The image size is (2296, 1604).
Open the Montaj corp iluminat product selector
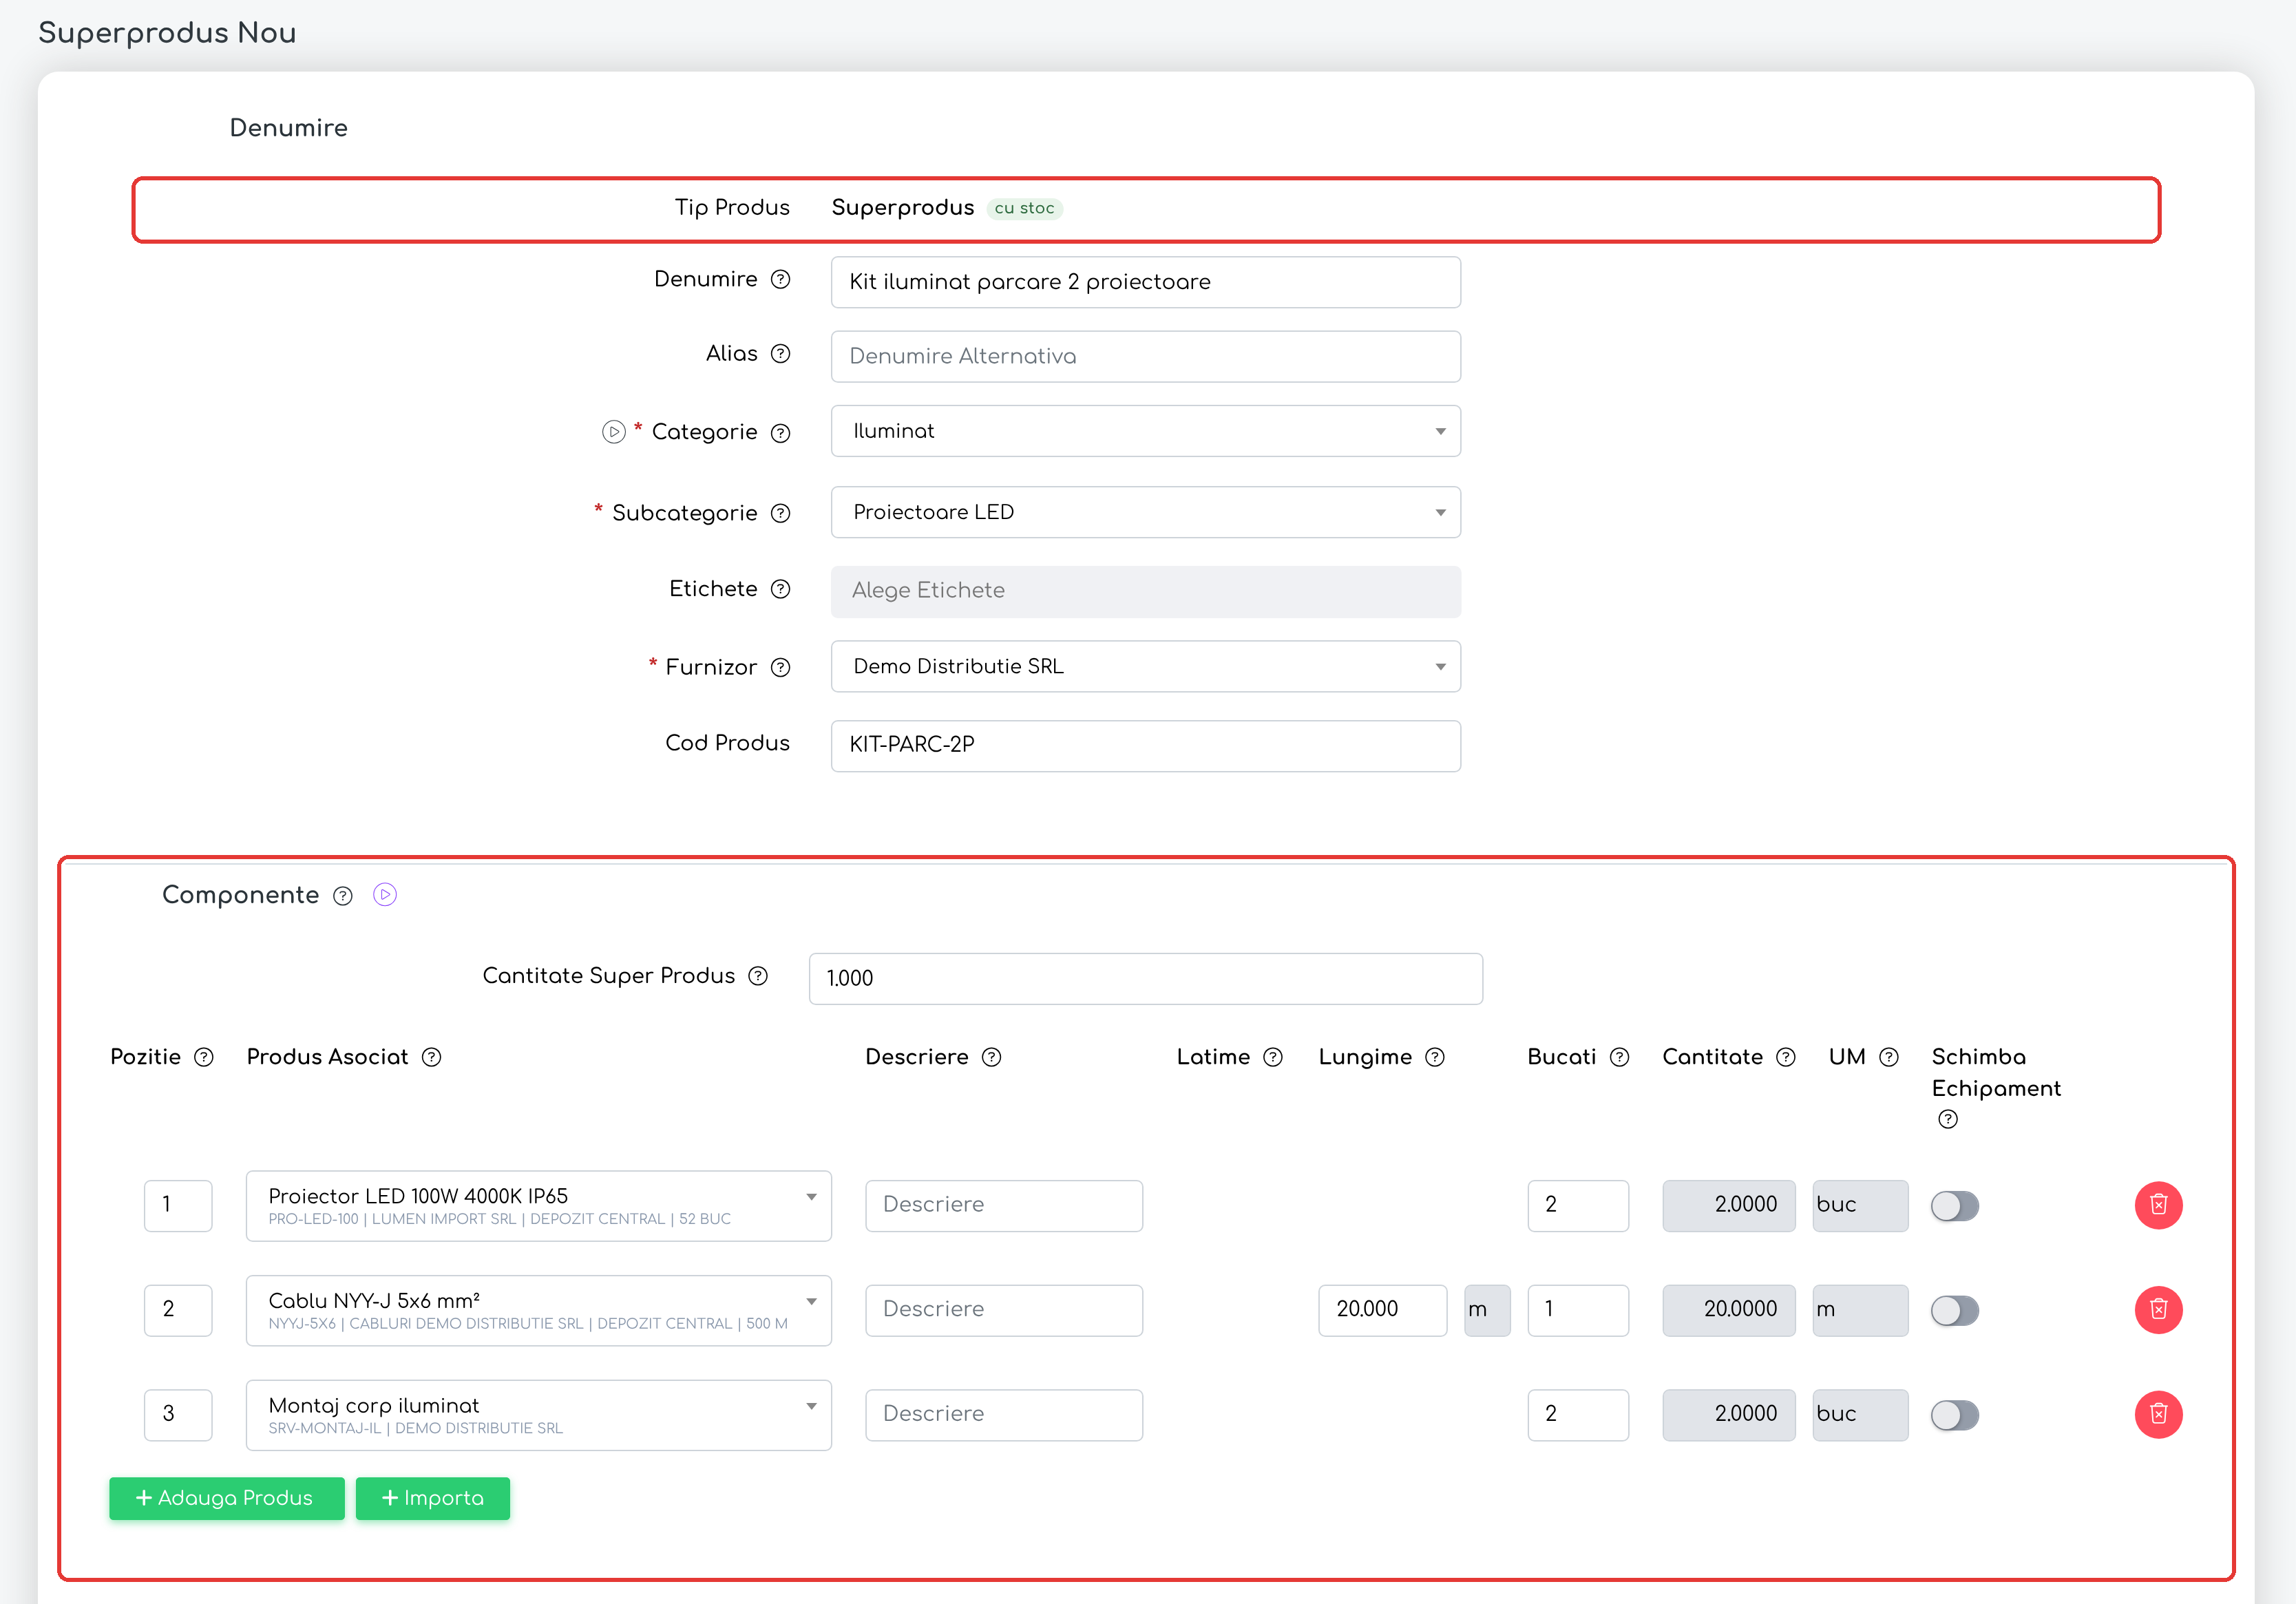click(538, 1415)
